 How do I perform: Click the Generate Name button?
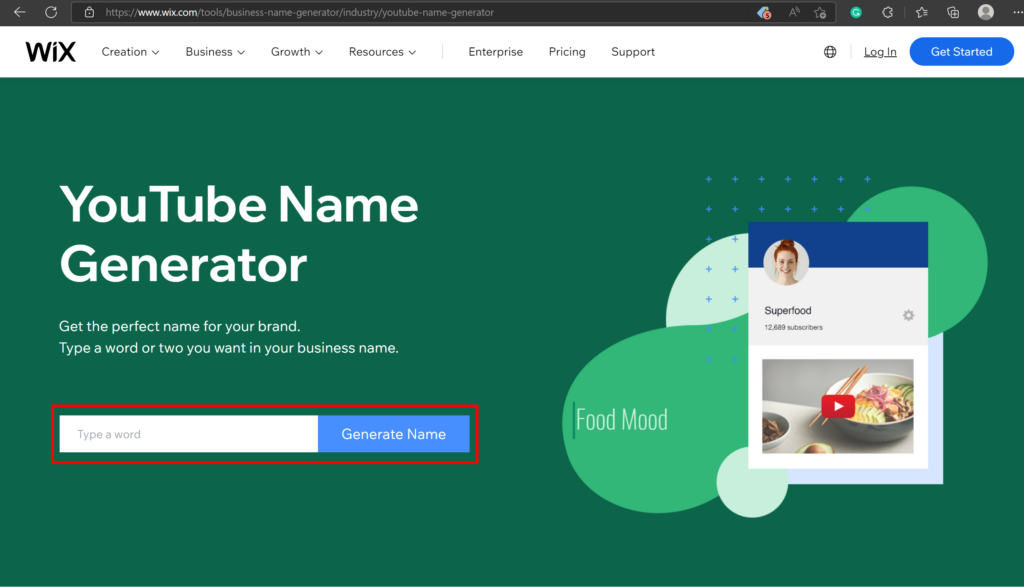pos(393,434)
